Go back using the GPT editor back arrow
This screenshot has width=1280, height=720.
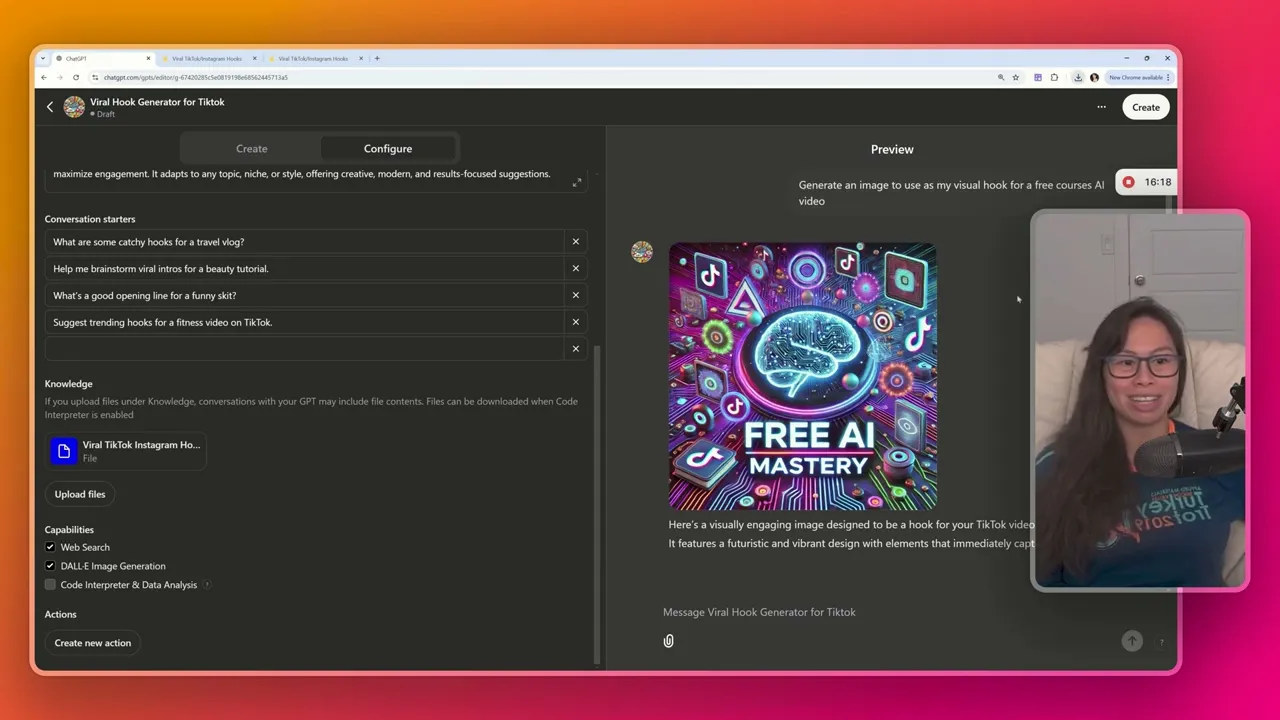coord(50,107)
